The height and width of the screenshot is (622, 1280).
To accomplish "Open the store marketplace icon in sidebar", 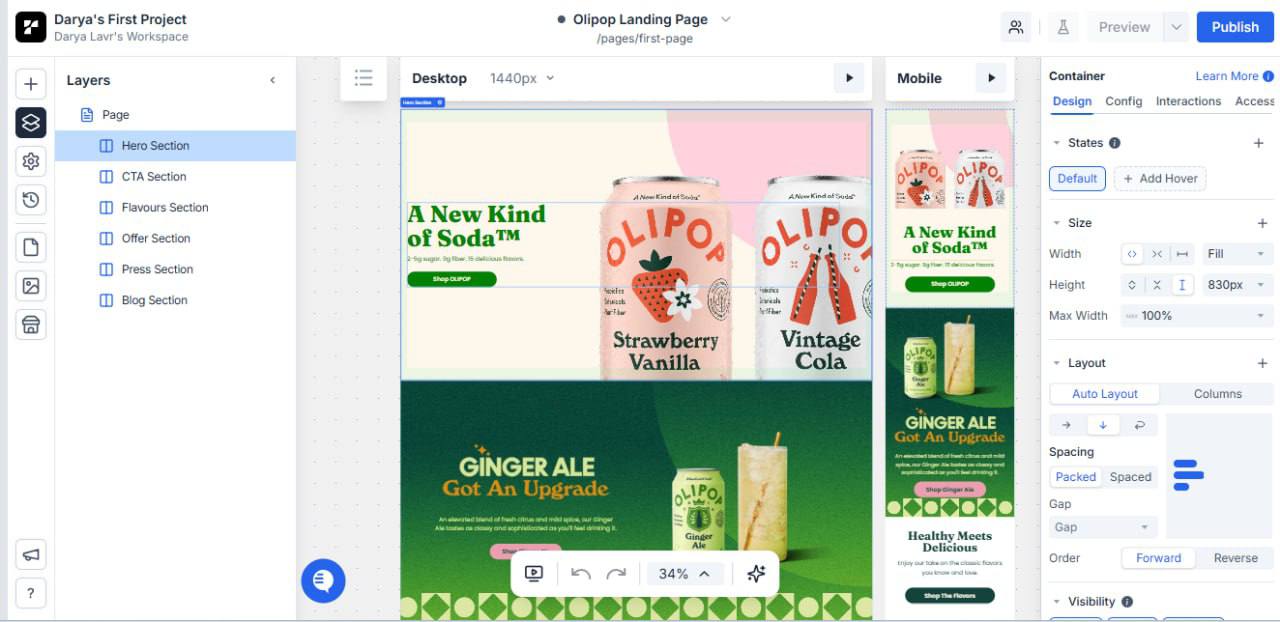I will pos(31,325).
